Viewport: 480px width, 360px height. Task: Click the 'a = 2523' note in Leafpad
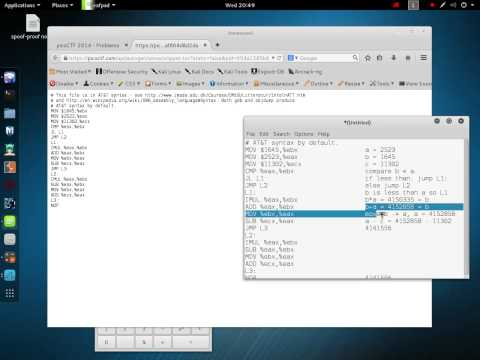(x=380, y=150)
